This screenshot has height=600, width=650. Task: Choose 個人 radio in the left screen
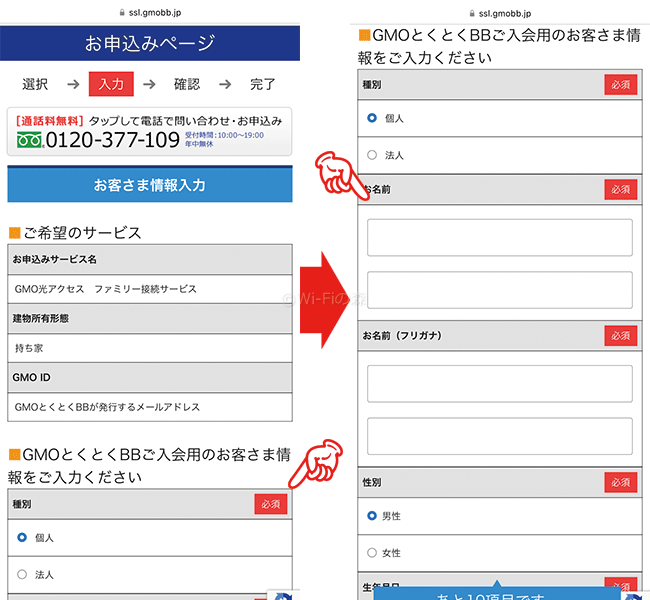pos(22,537)
